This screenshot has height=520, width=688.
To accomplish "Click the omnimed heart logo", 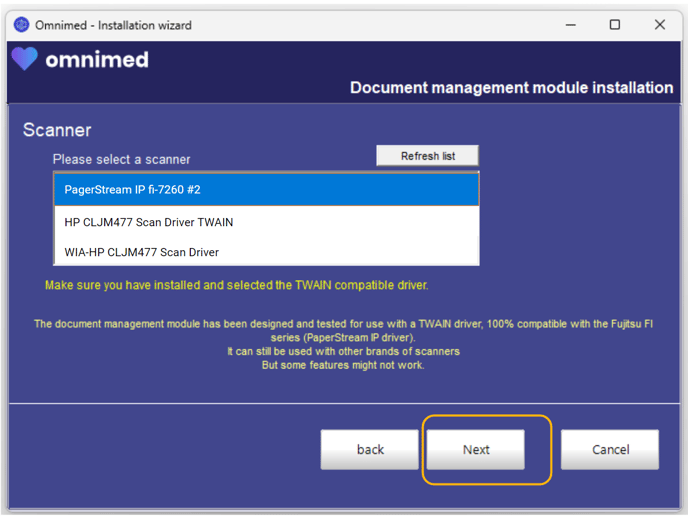I will click(x=25, y=58).
